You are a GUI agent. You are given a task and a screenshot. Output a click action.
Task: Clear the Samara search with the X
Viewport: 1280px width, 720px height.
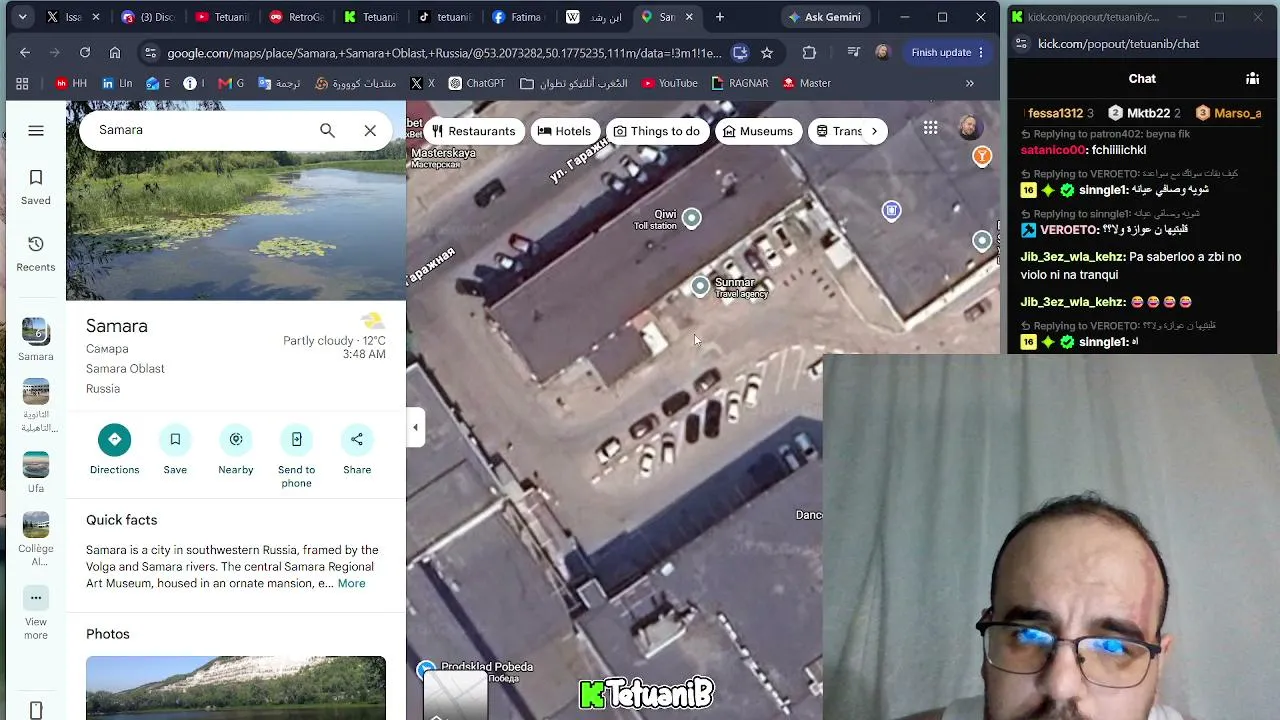click(370, 130)
